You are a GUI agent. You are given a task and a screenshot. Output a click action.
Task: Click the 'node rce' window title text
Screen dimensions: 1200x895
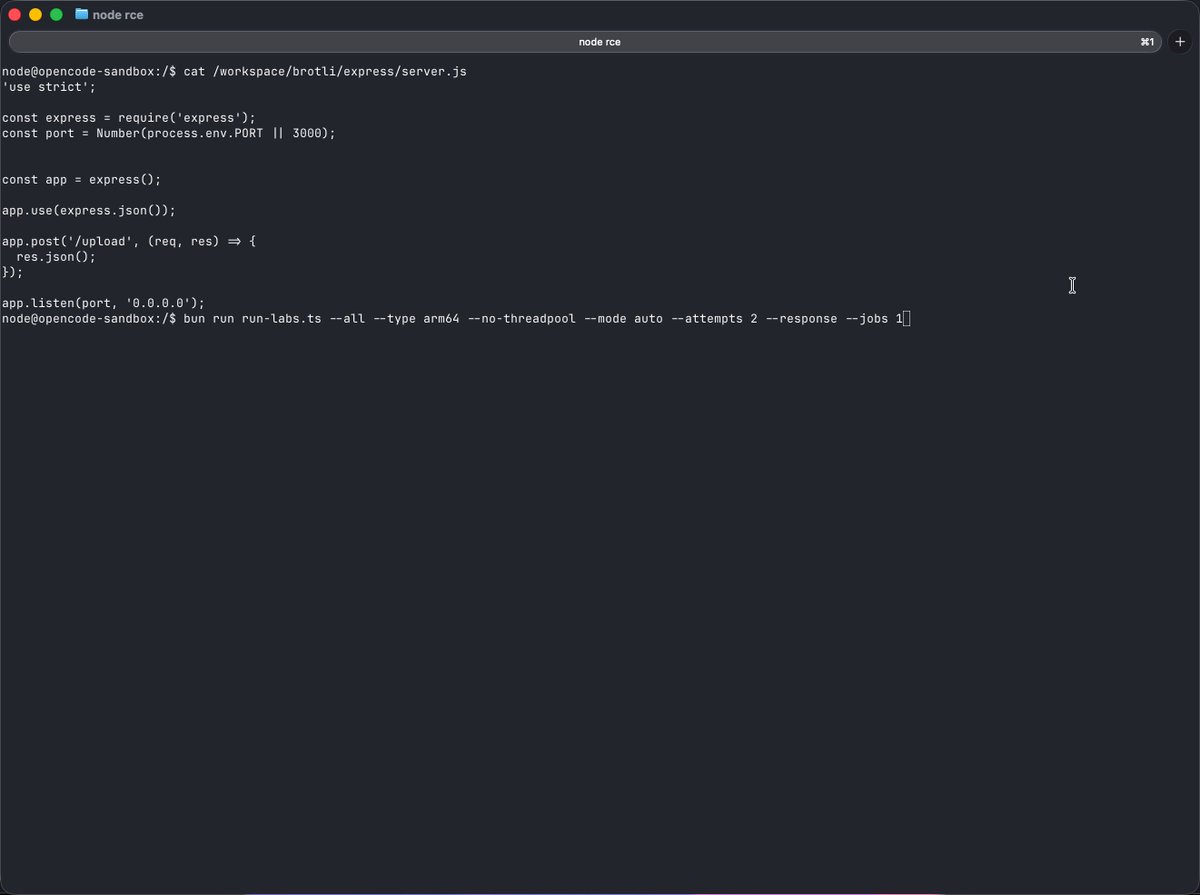[x=118, y=15]
